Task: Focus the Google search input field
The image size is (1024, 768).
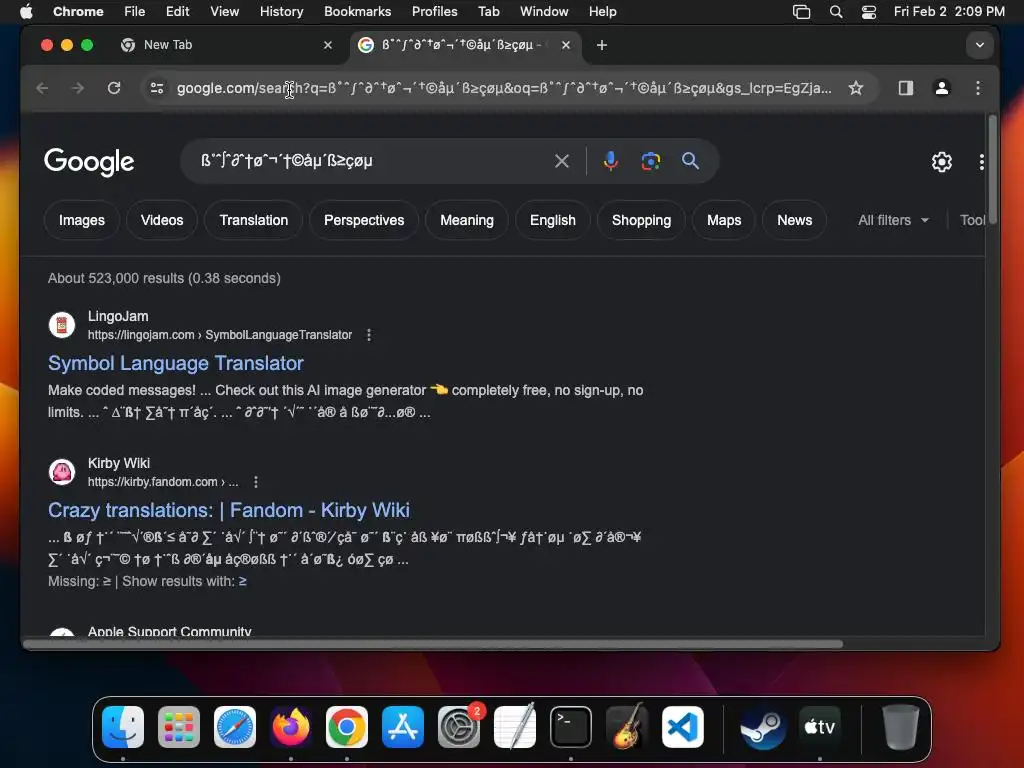Action: pos(372,161)
